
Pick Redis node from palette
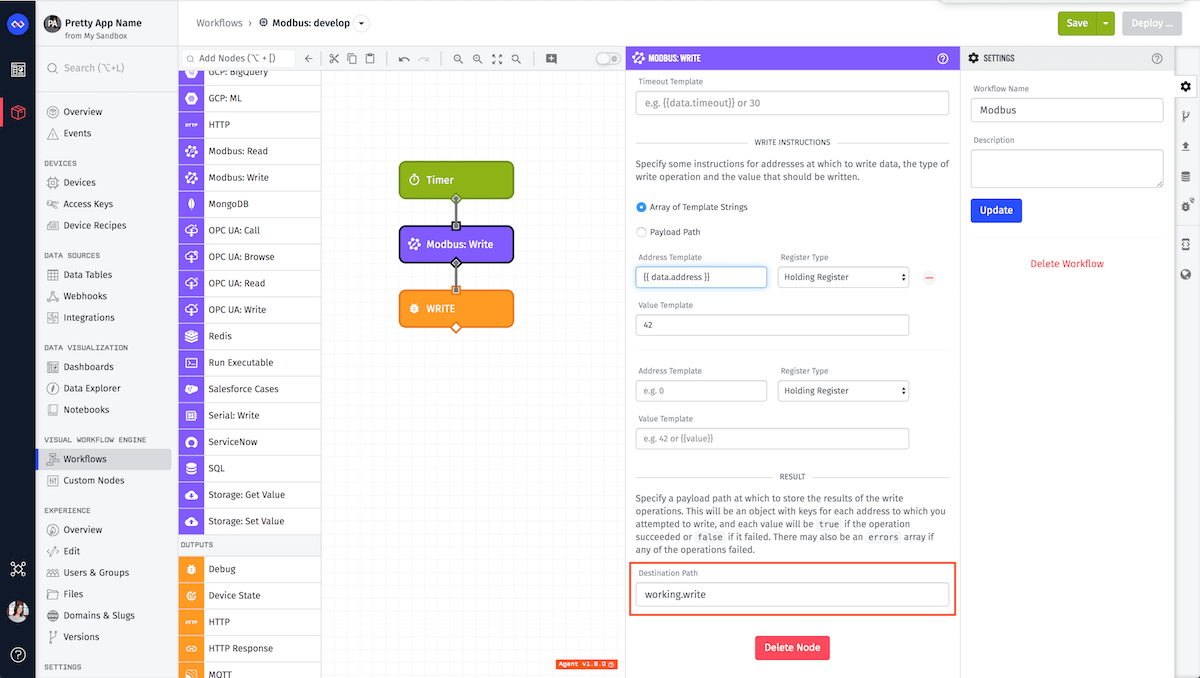tap(250, 336)
